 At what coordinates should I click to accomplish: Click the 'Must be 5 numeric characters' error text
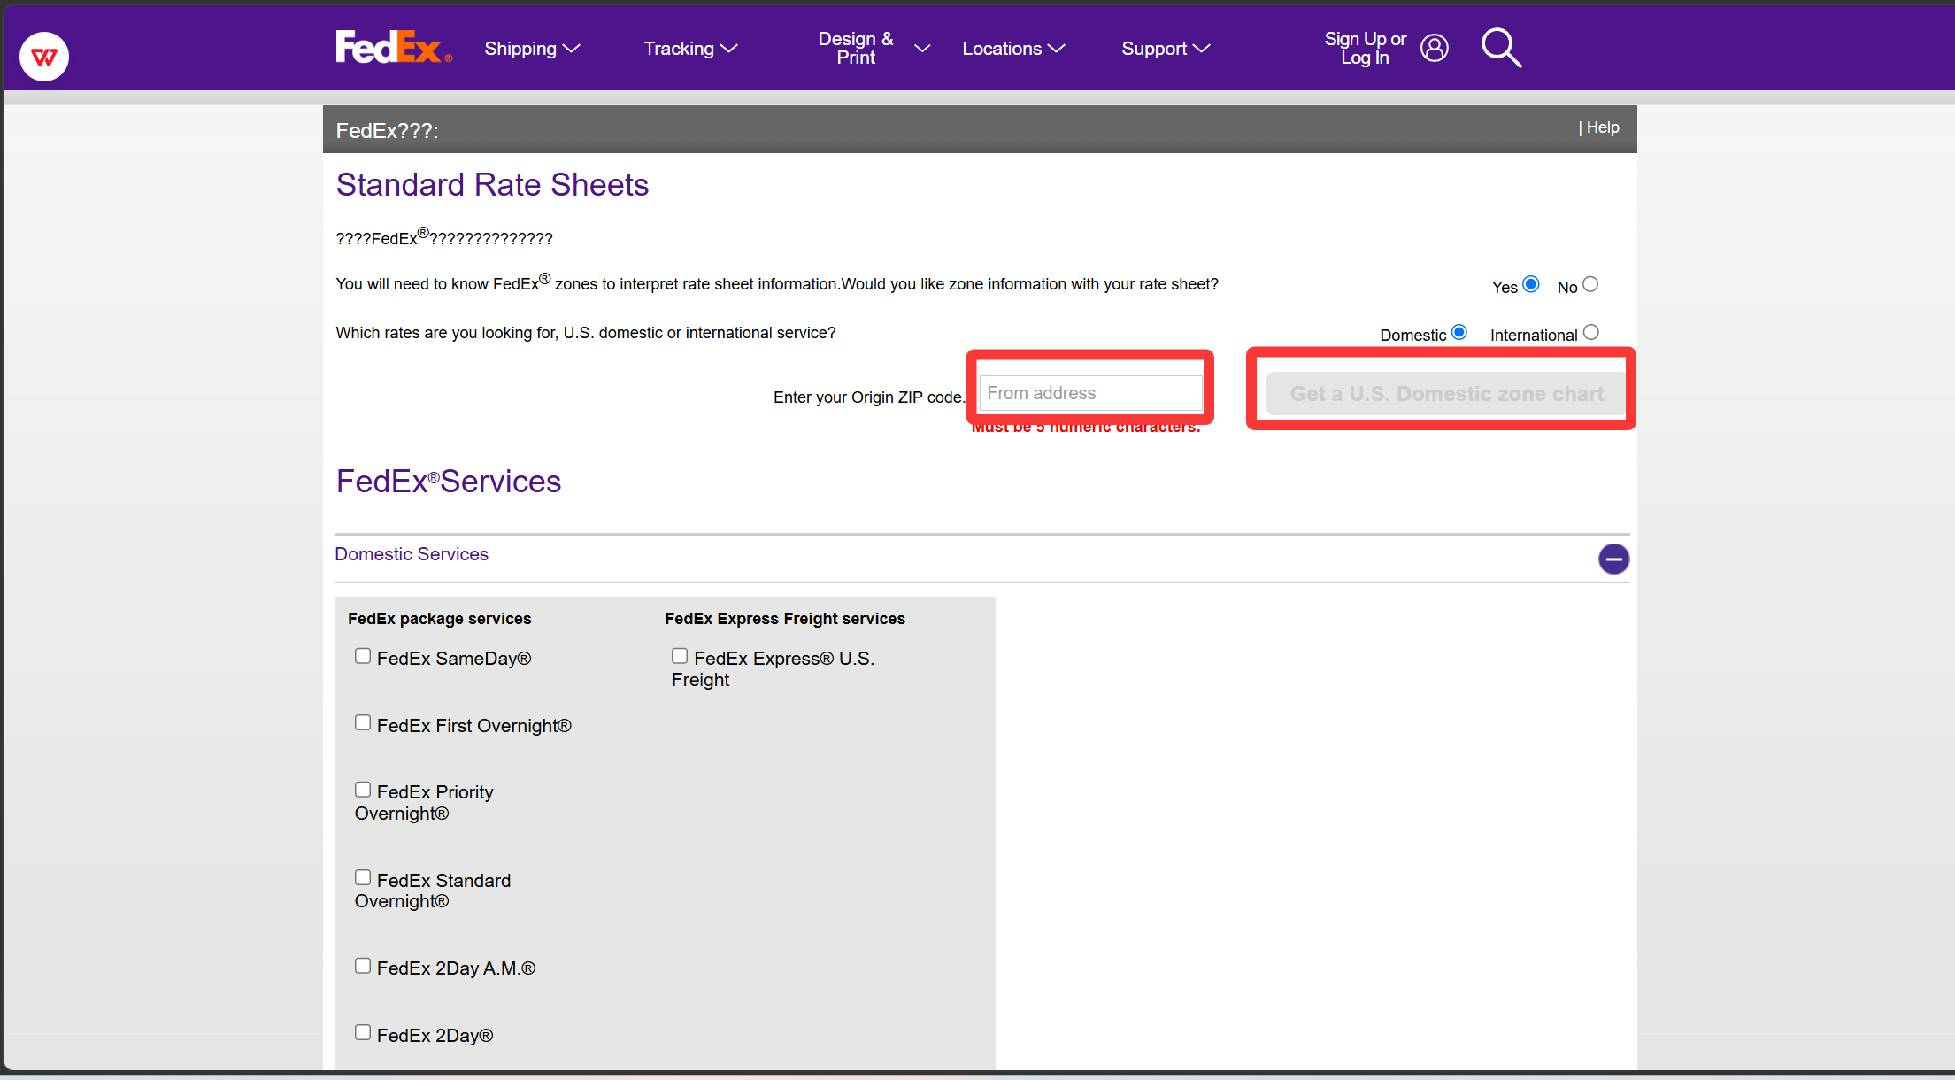tap(1086, 427)
